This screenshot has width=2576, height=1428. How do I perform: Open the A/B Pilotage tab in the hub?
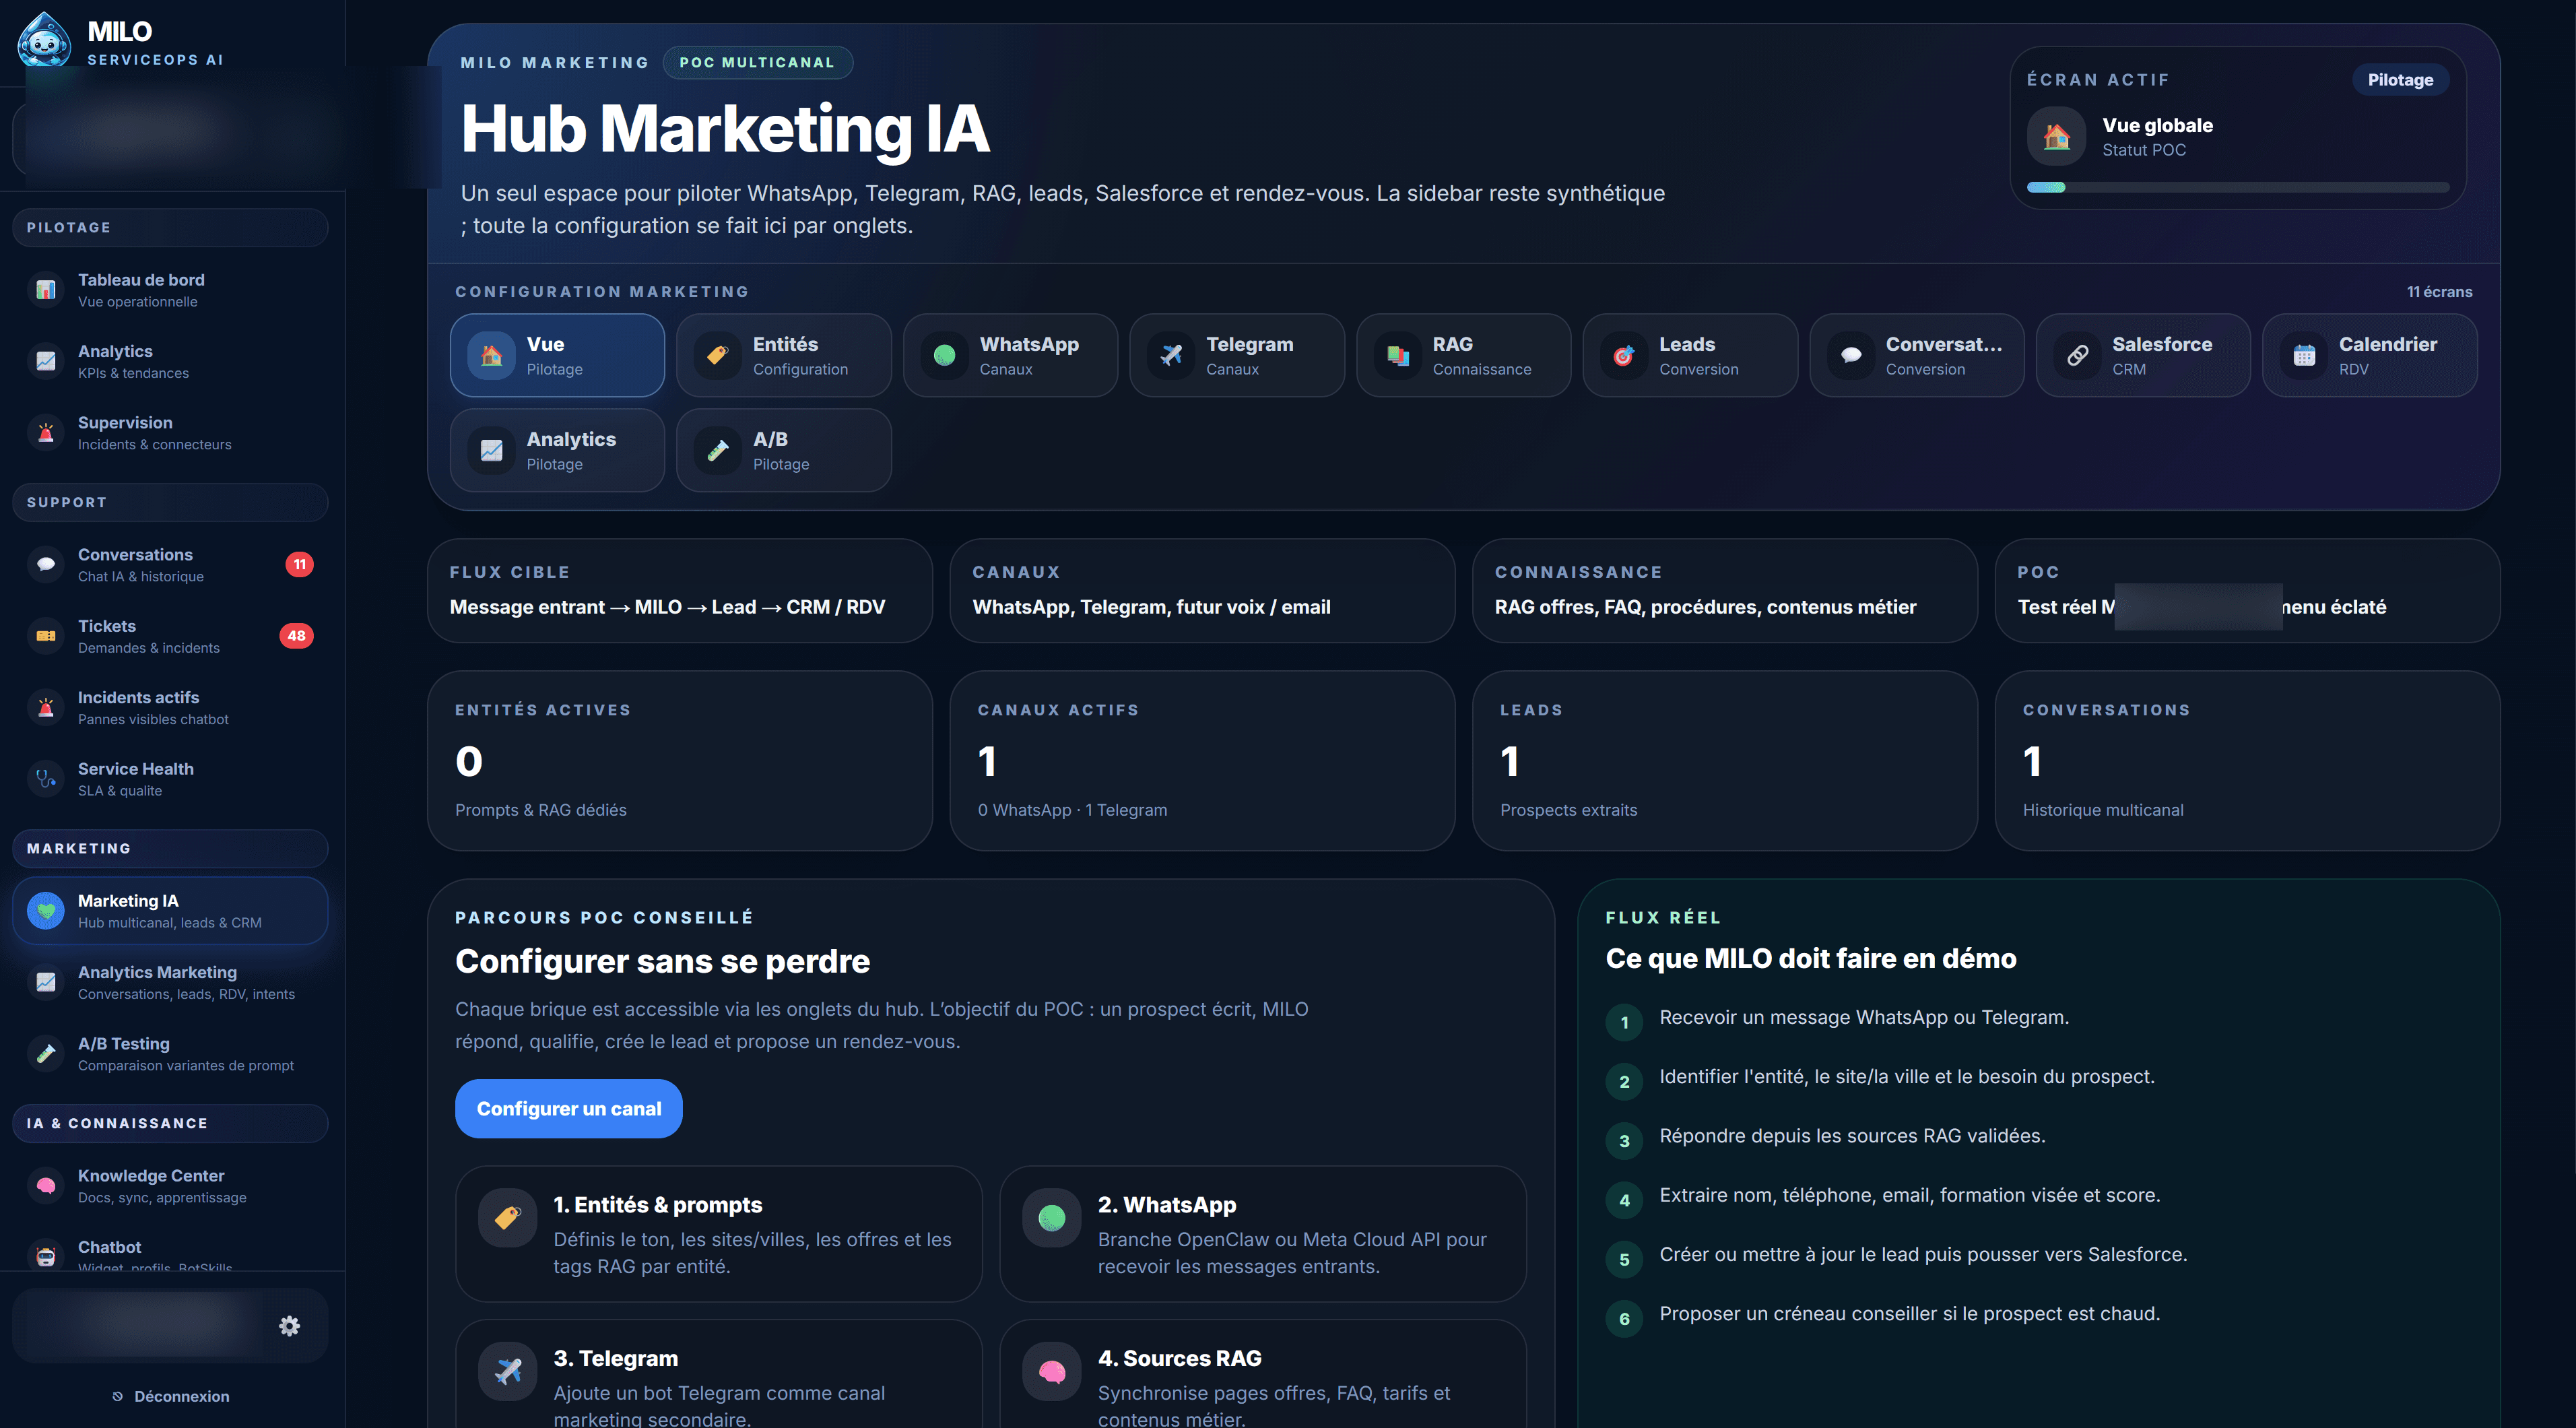click(x=784, y=450)
